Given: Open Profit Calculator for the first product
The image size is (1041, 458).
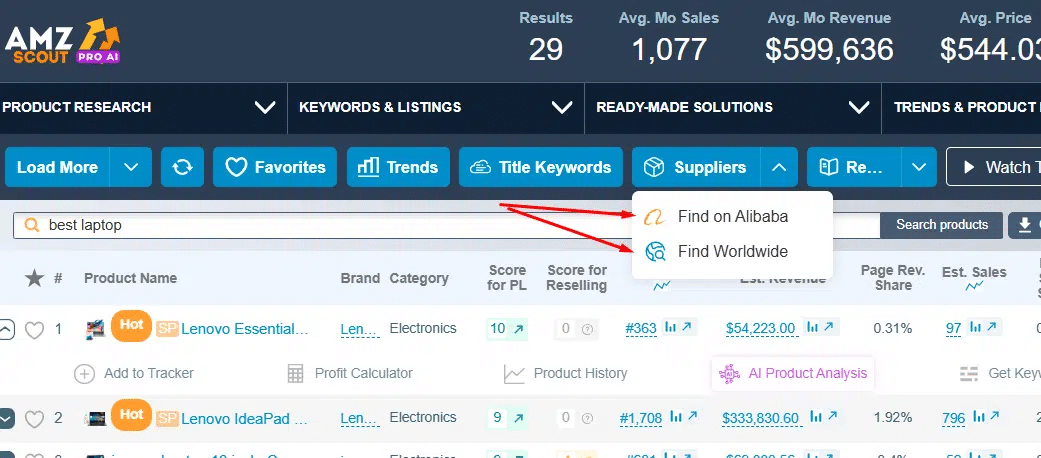Looking at the screenshot, I should (x=350, y=373).
